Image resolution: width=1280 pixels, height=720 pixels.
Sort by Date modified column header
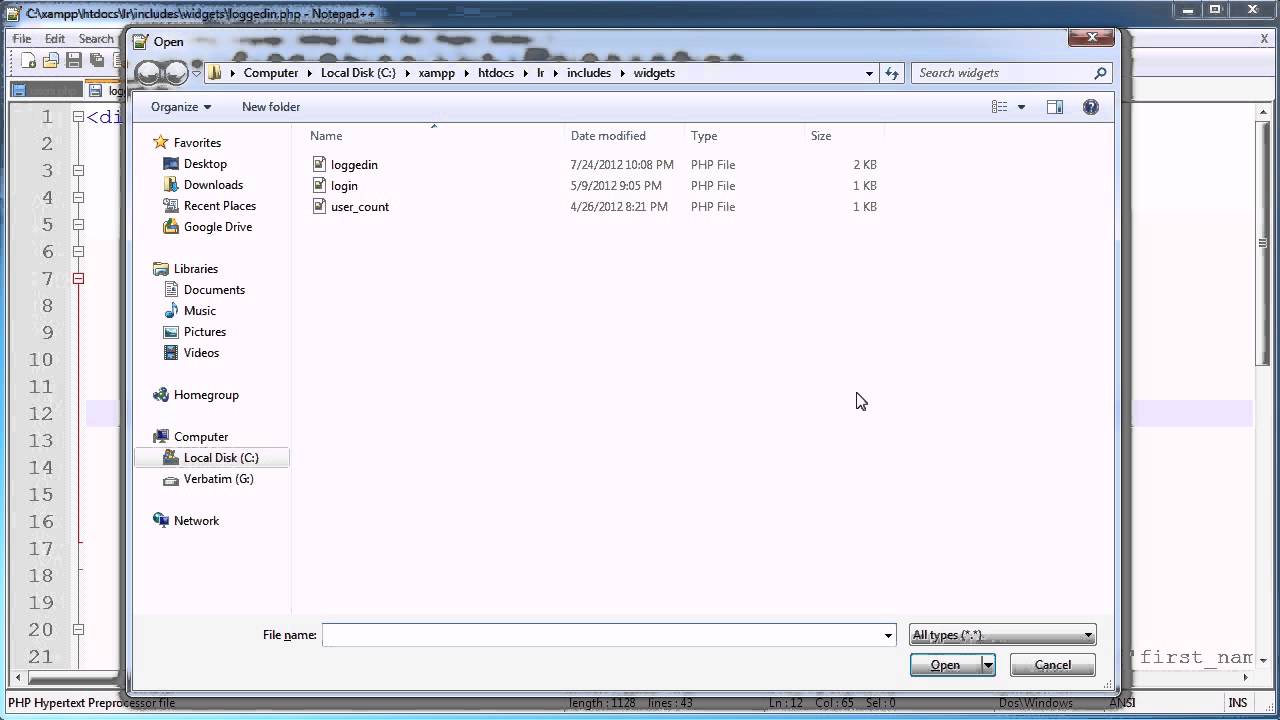[608, 136]
